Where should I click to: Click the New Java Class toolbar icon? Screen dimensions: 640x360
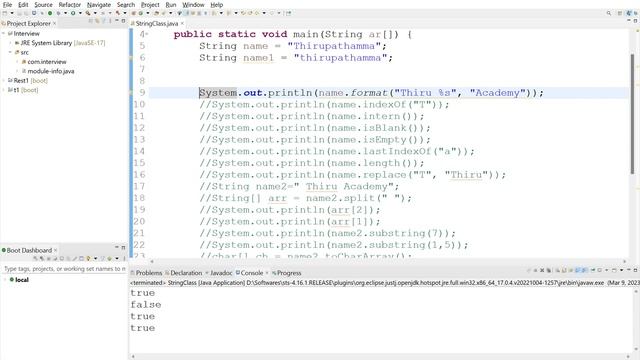(x=140, y=13)
